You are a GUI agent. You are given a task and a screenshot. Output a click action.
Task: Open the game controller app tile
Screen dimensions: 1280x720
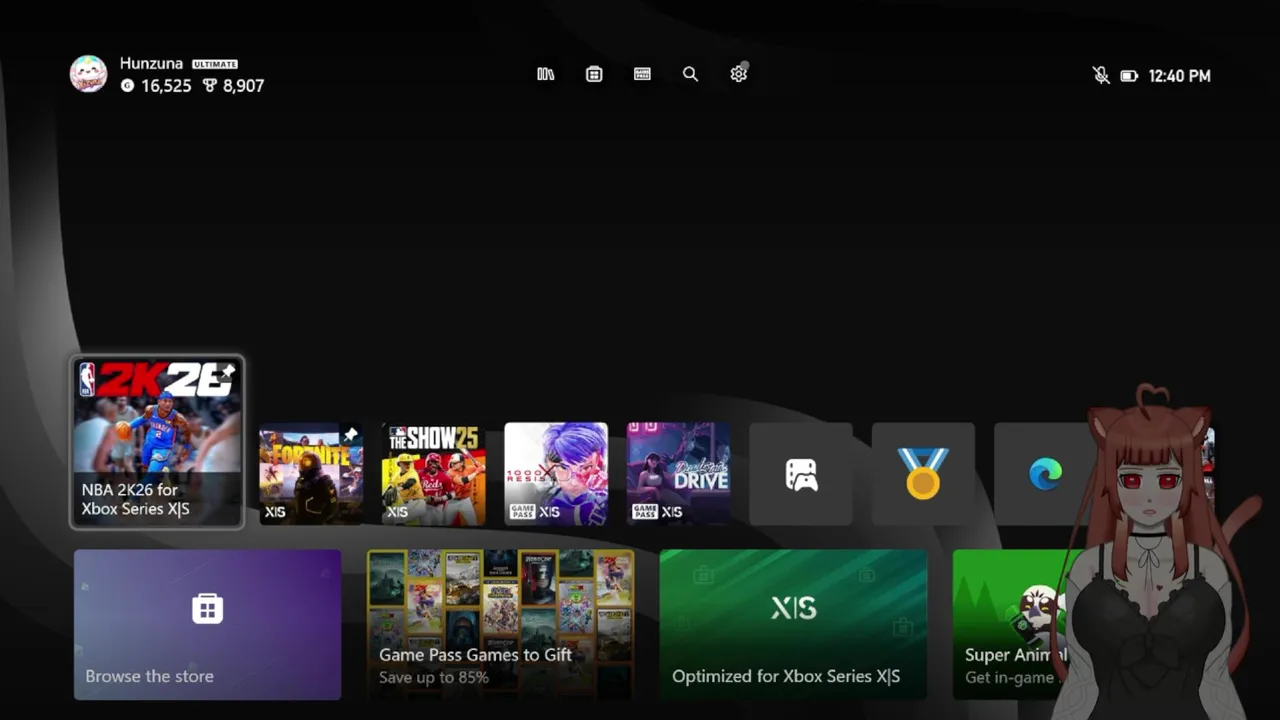coord(801,474)
